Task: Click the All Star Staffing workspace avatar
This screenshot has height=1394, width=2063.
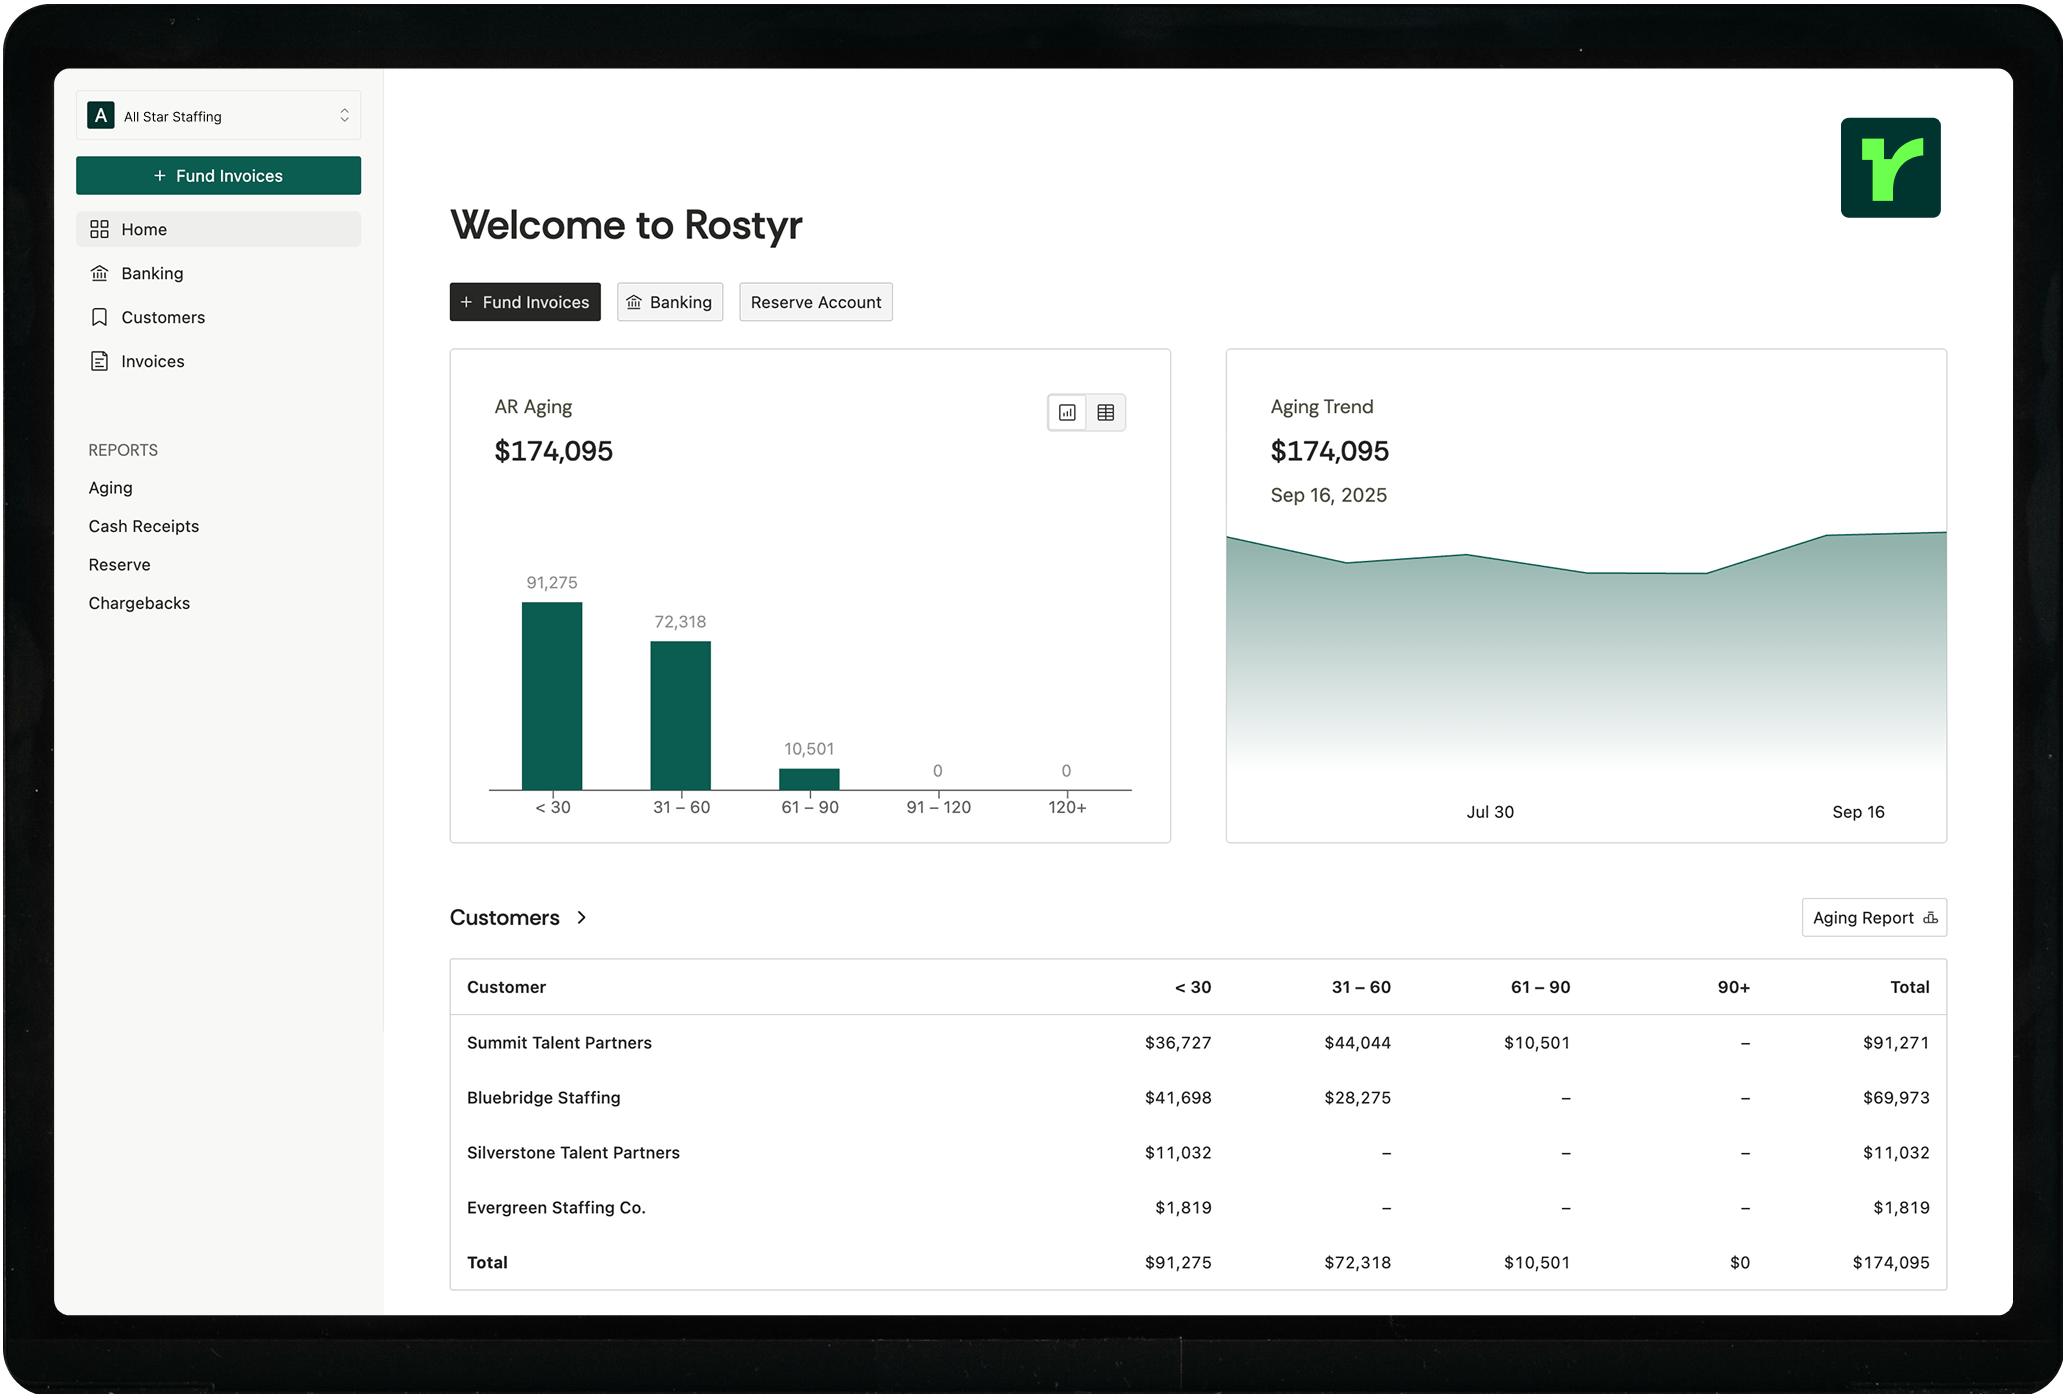Action: [99, 115]
